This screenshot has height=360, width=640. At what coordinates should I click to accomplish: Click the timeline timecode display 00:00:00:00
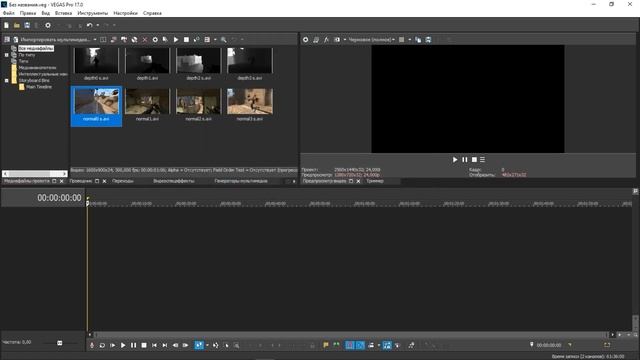(x=59, y=198)
